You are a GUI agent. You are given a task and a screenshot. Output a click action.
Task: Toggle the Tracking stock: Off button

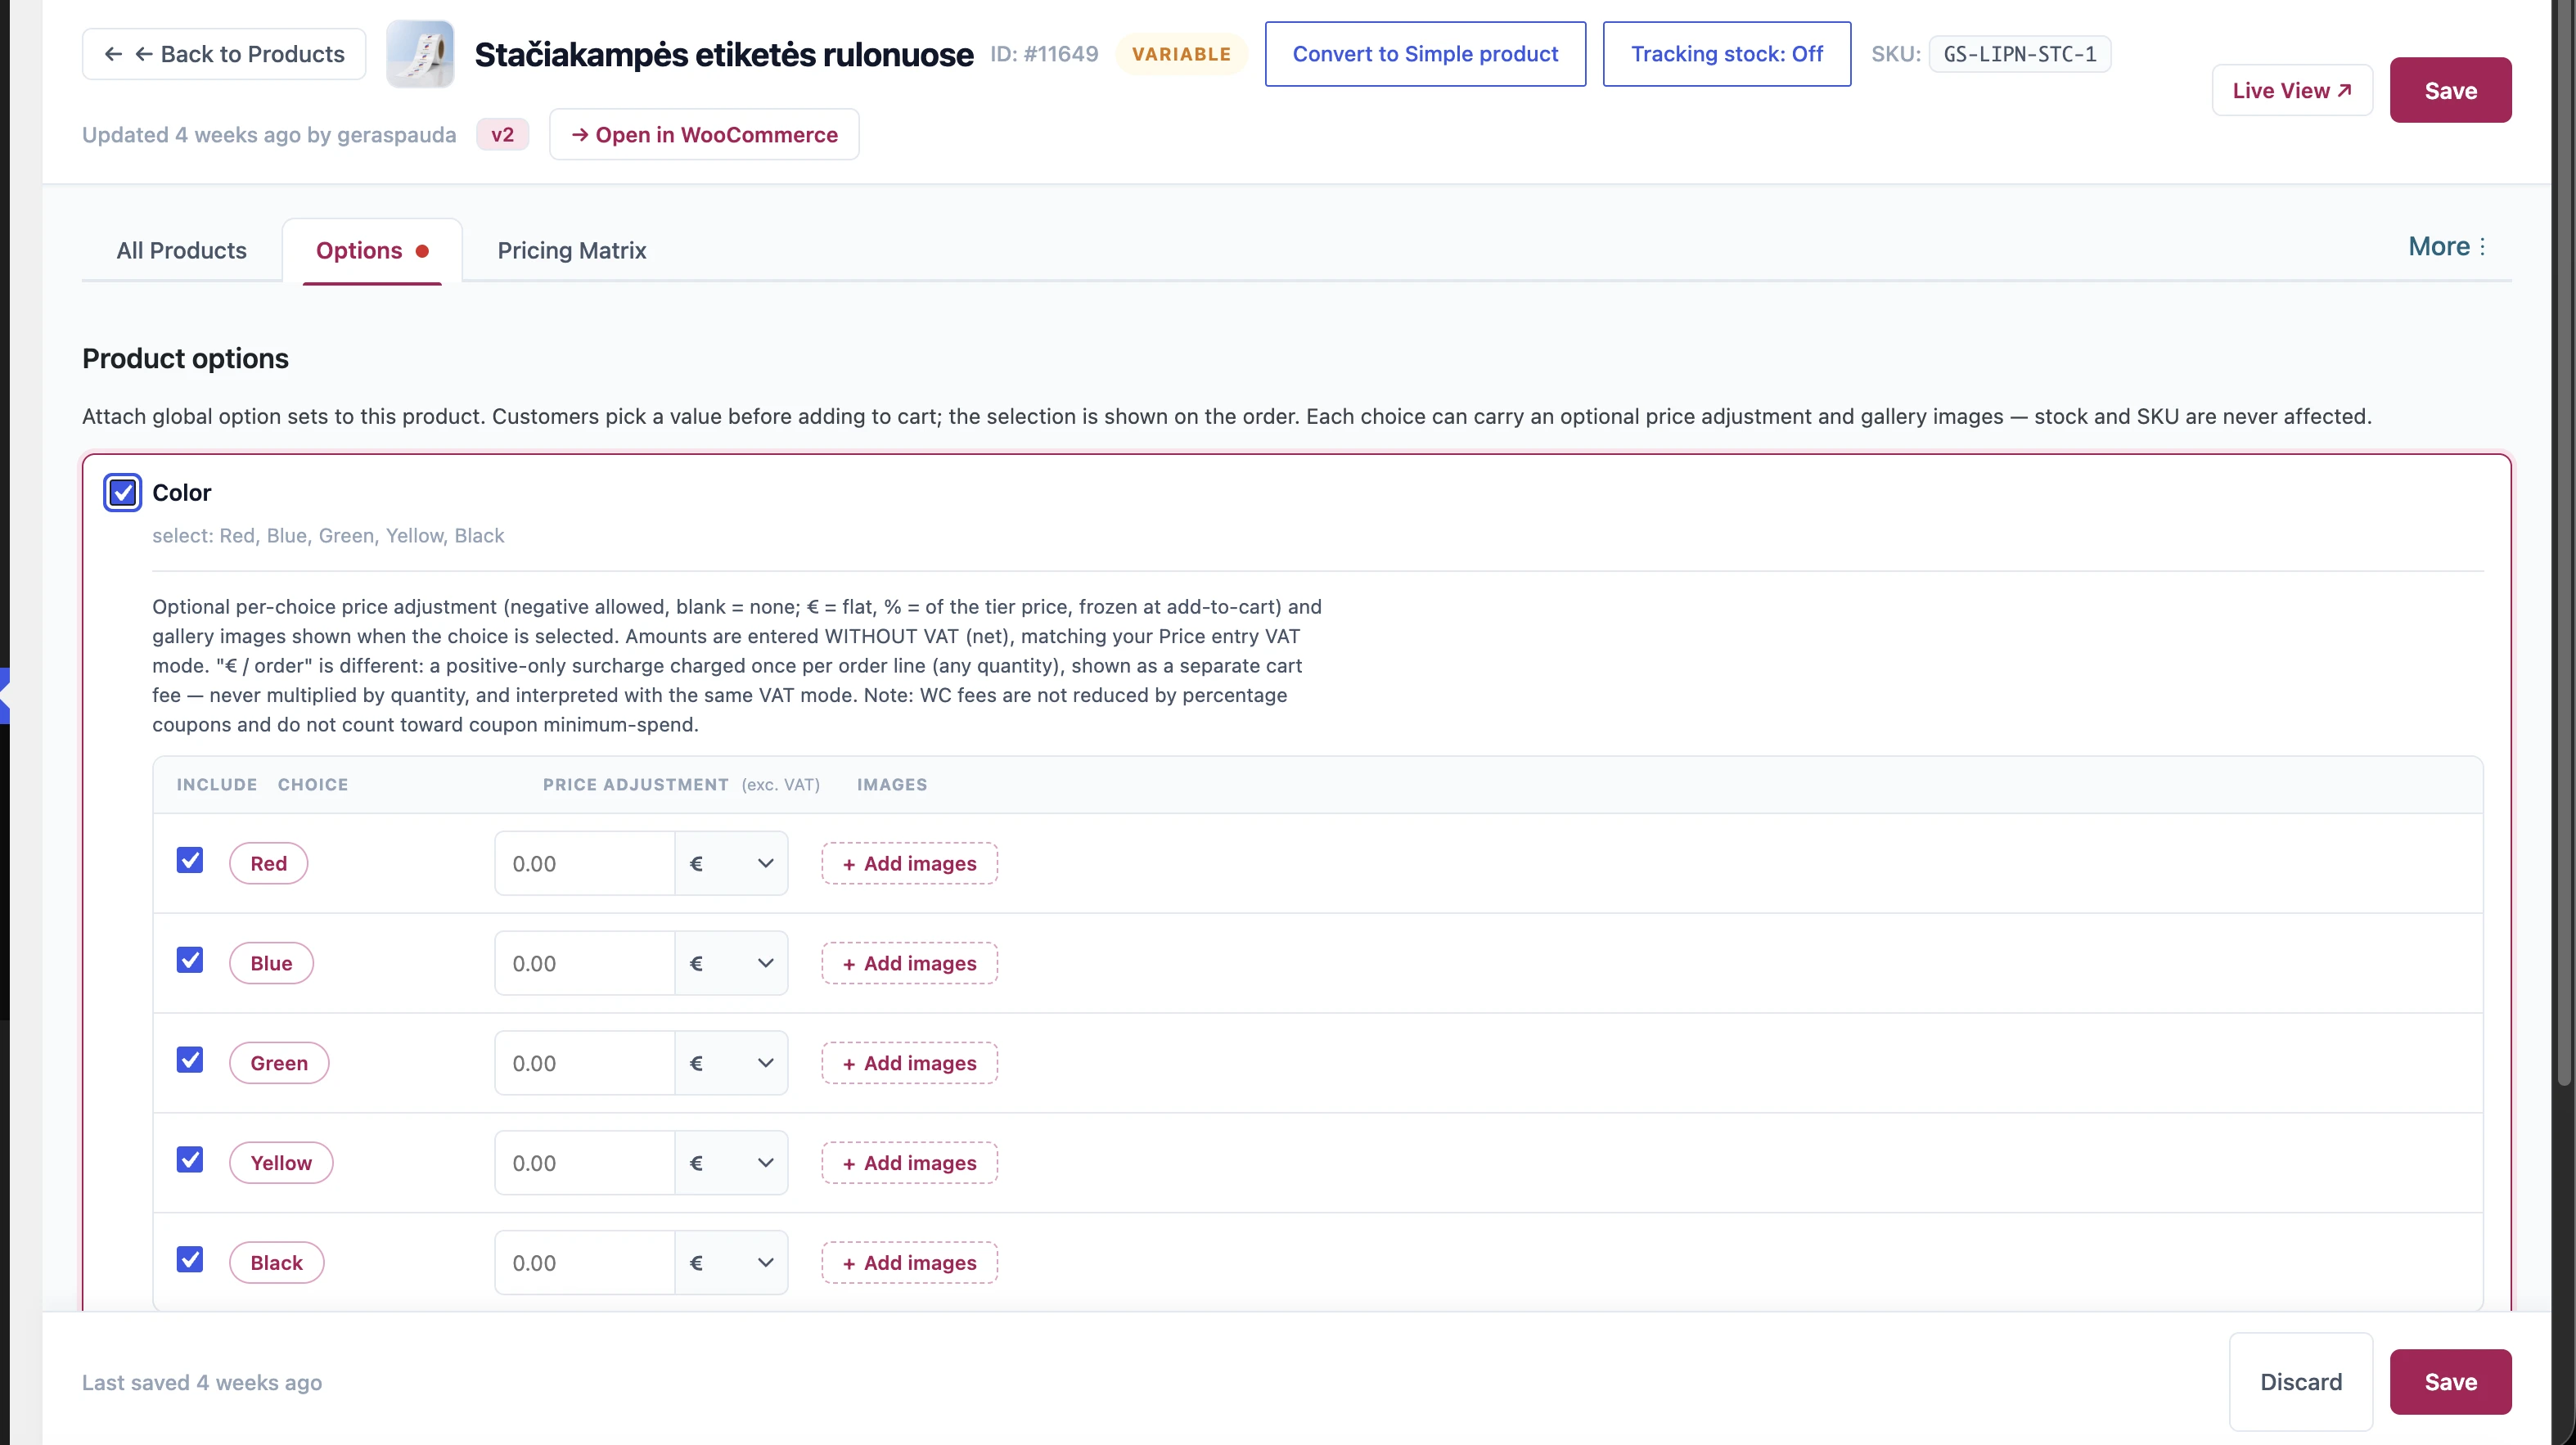(1726, 54)
